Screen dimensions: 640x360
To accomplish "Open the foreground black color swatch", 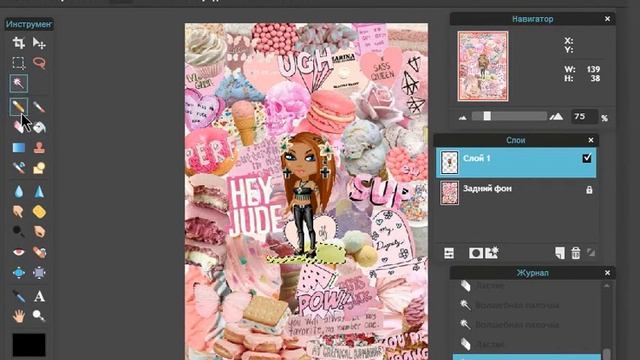I will click(x=29, y=345).
